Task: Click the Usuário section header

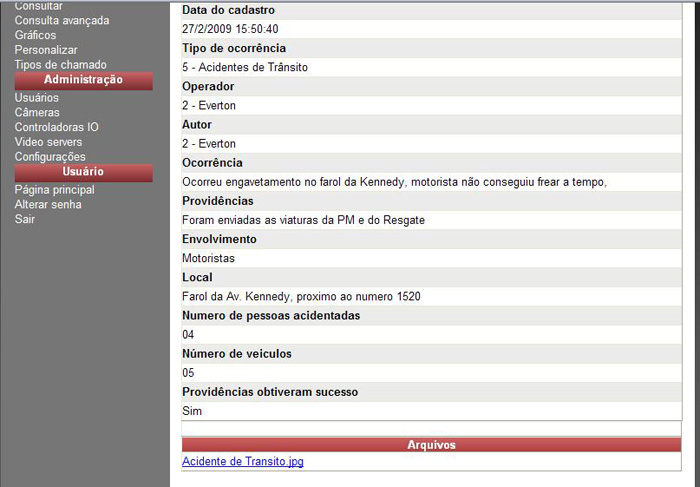Action: point(84,172)
